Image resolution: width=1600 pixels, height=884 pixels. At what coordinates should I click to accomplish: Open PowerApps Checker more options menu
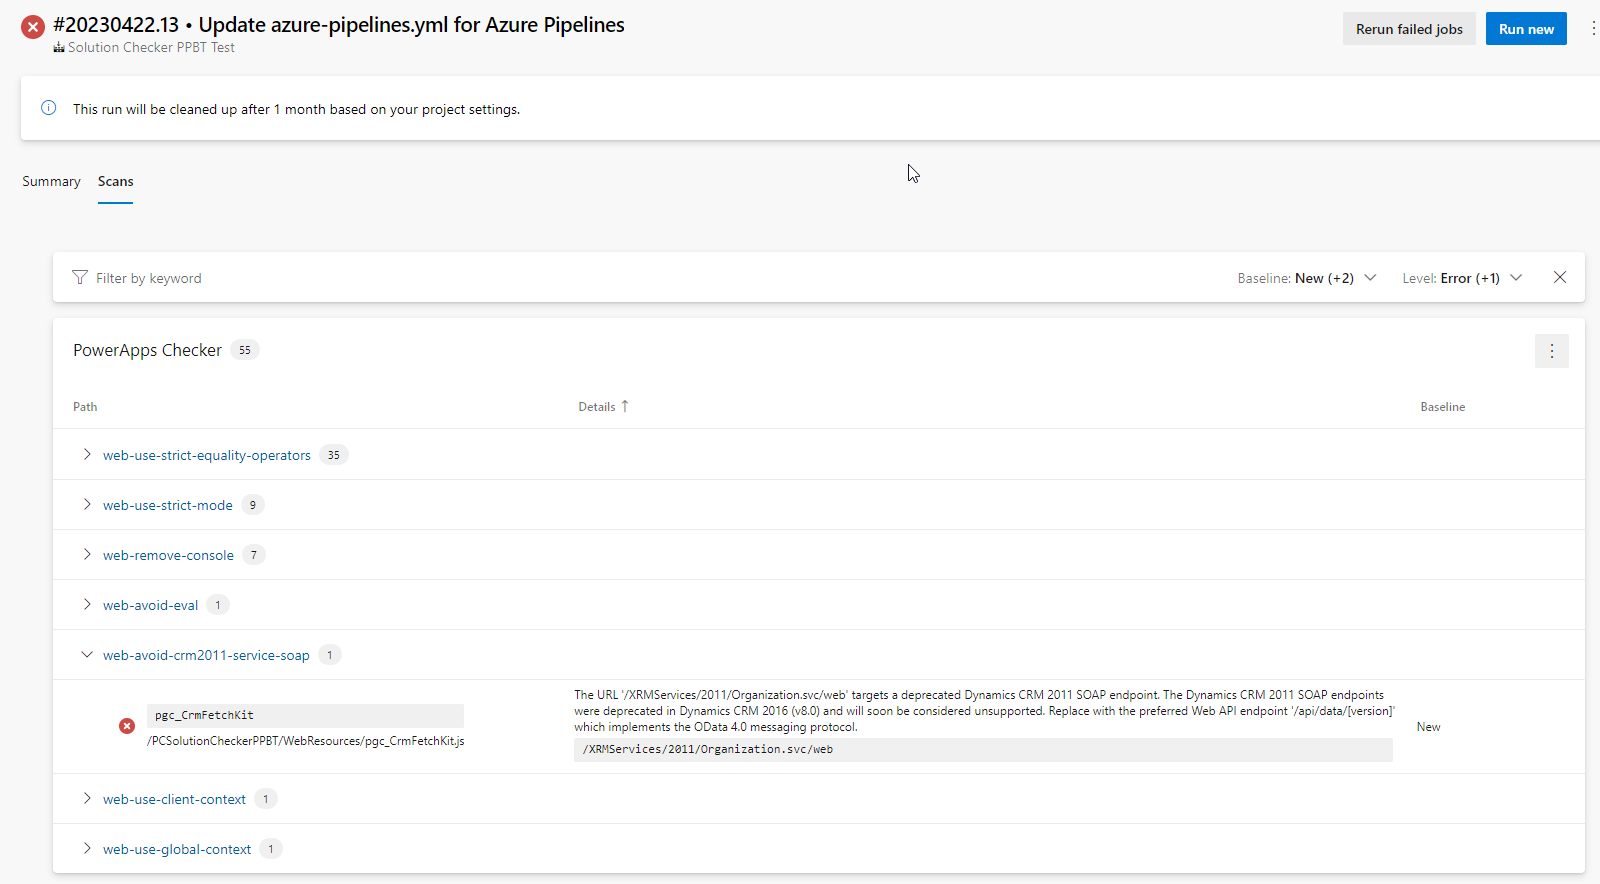(1552, 351)
